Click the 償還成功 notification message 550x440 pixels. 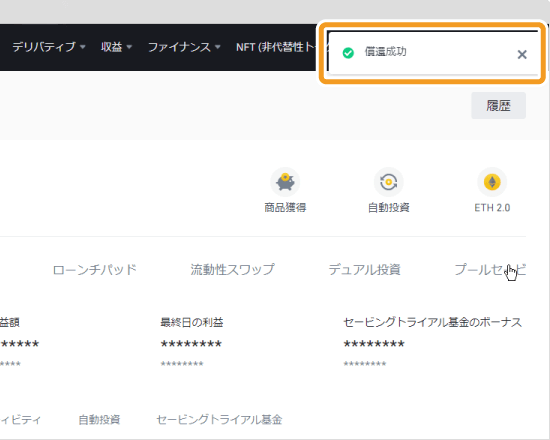click(385, 52)
